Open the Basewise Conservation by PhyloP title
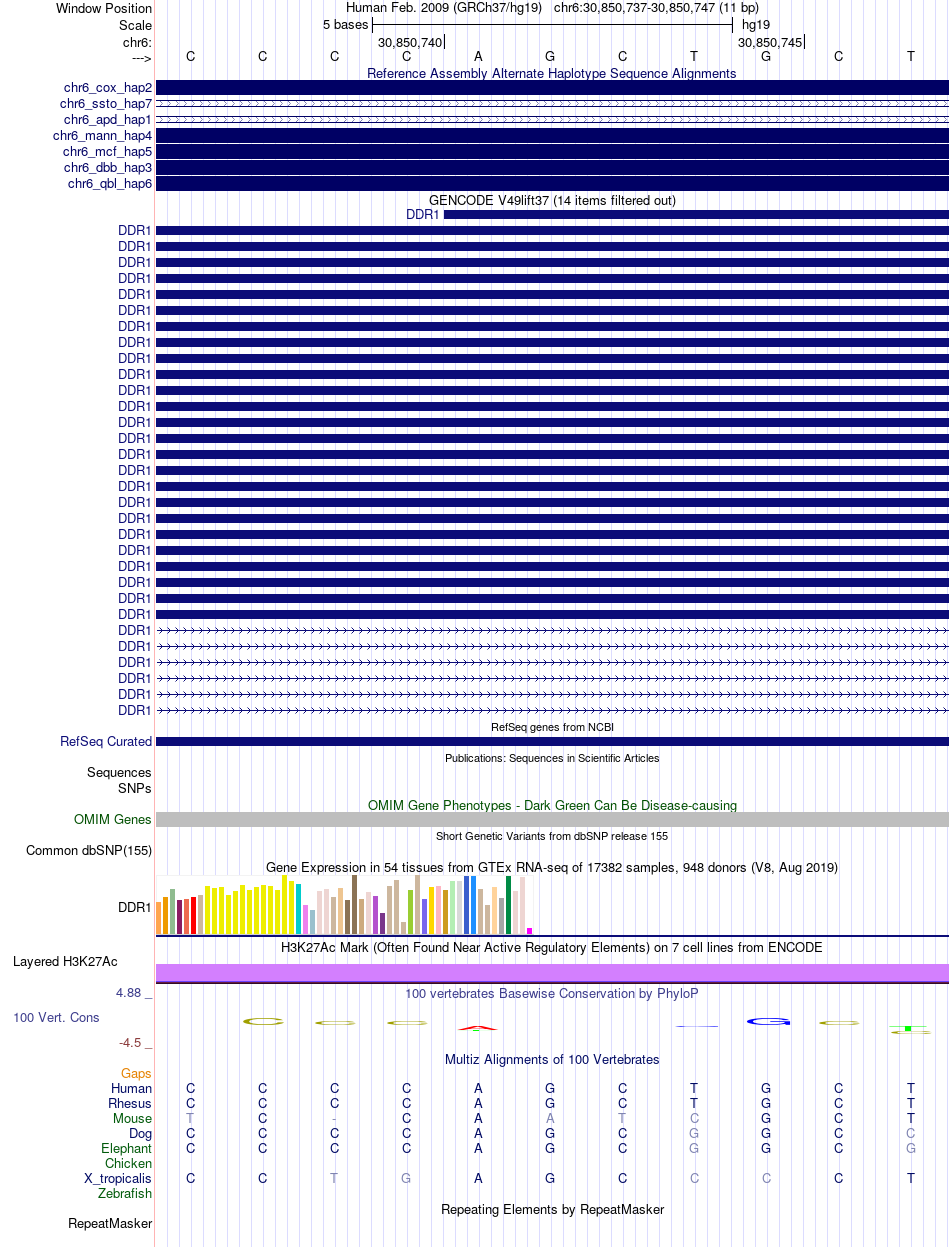The height and width of the screenshot is (1247, 950). click(x=552, y=993)
